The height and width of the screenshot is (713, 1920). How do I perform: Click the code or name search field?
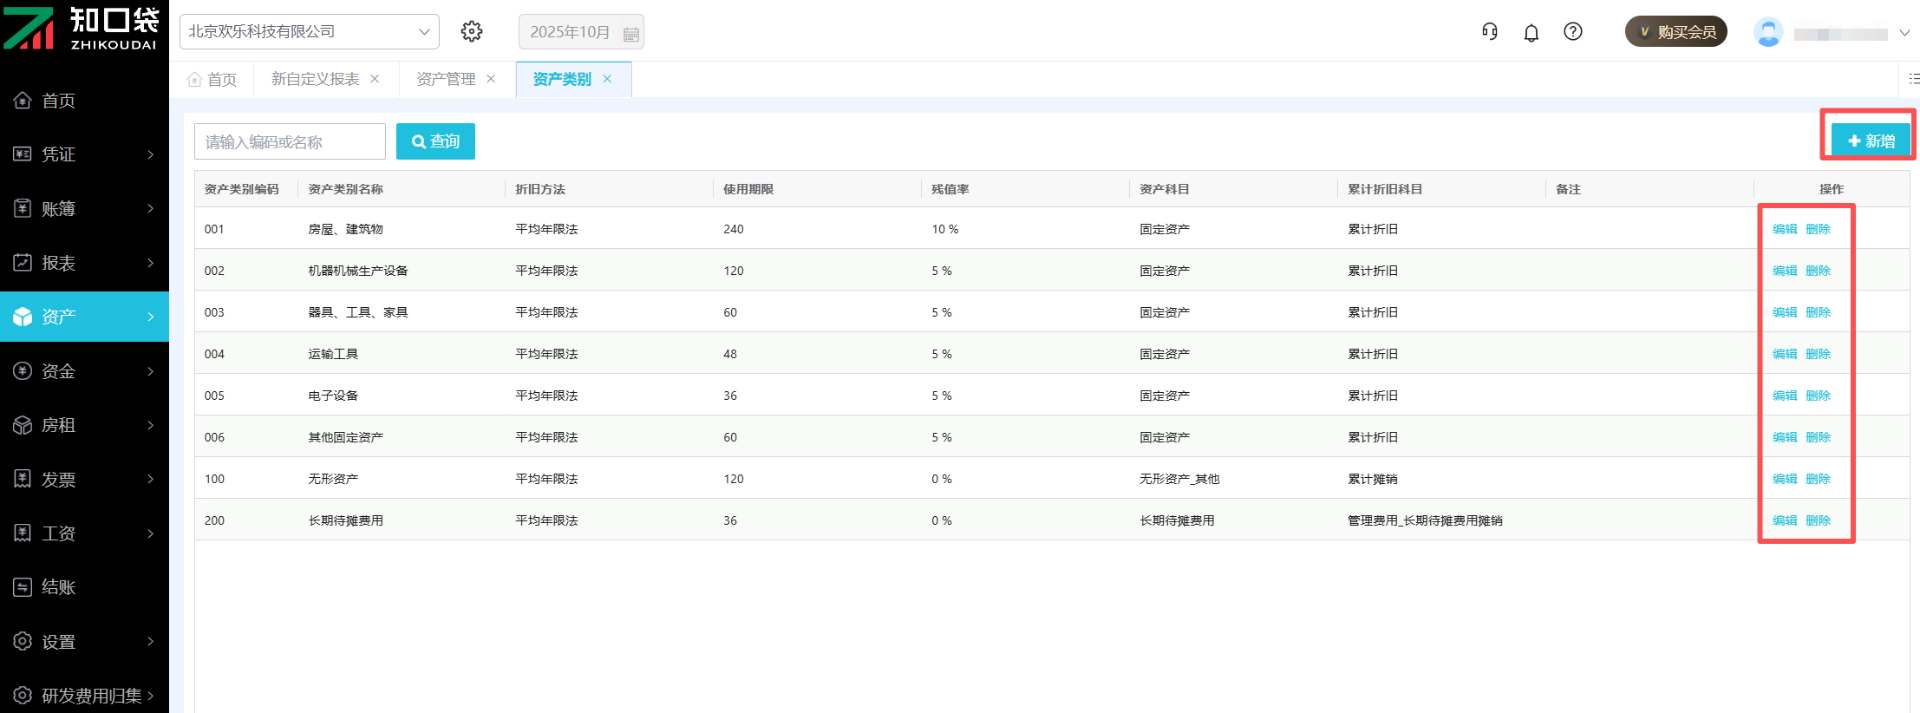tap(289, 142)
